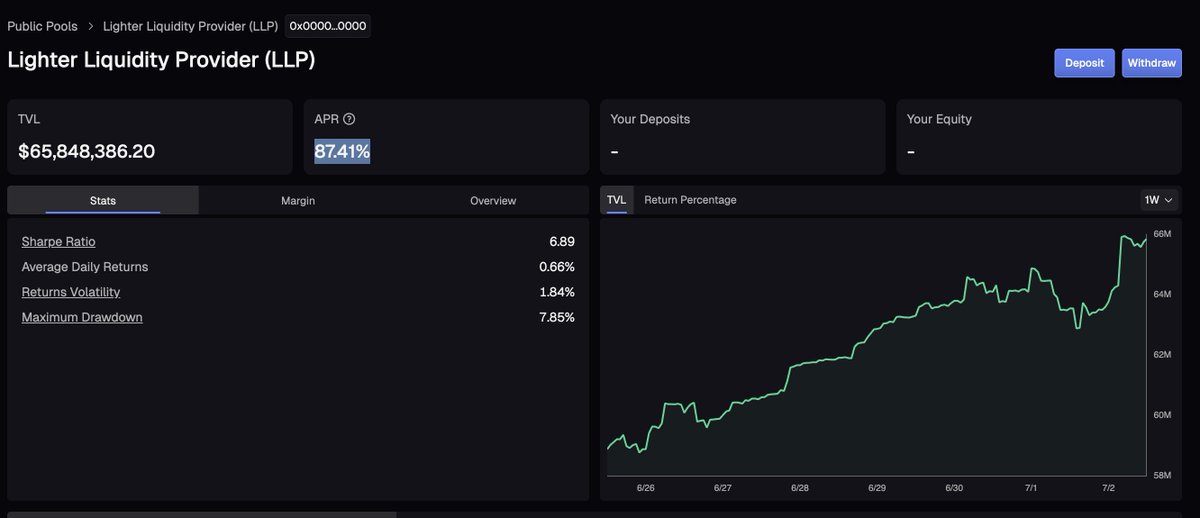This screenshot has width=1200, height=518.
Task: Click the $65,848,386.20 TVL value
Action: click(86, 152)
